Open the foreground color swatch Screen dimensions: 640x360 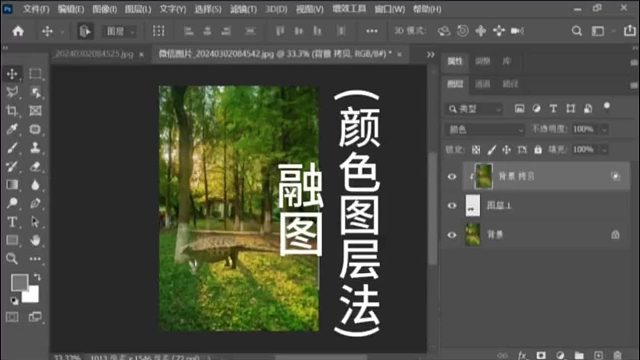tap(19, 282)
